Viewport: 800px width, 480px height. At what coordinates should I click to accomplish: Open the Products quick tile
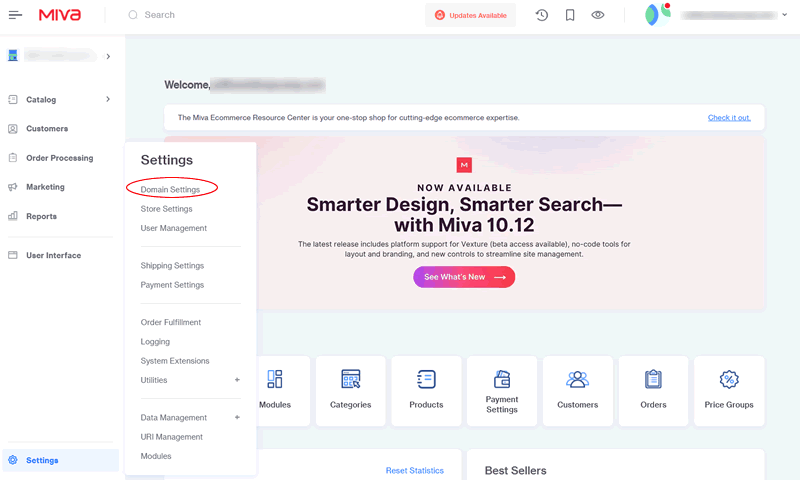pyautogui.click(x=426, y=391)
